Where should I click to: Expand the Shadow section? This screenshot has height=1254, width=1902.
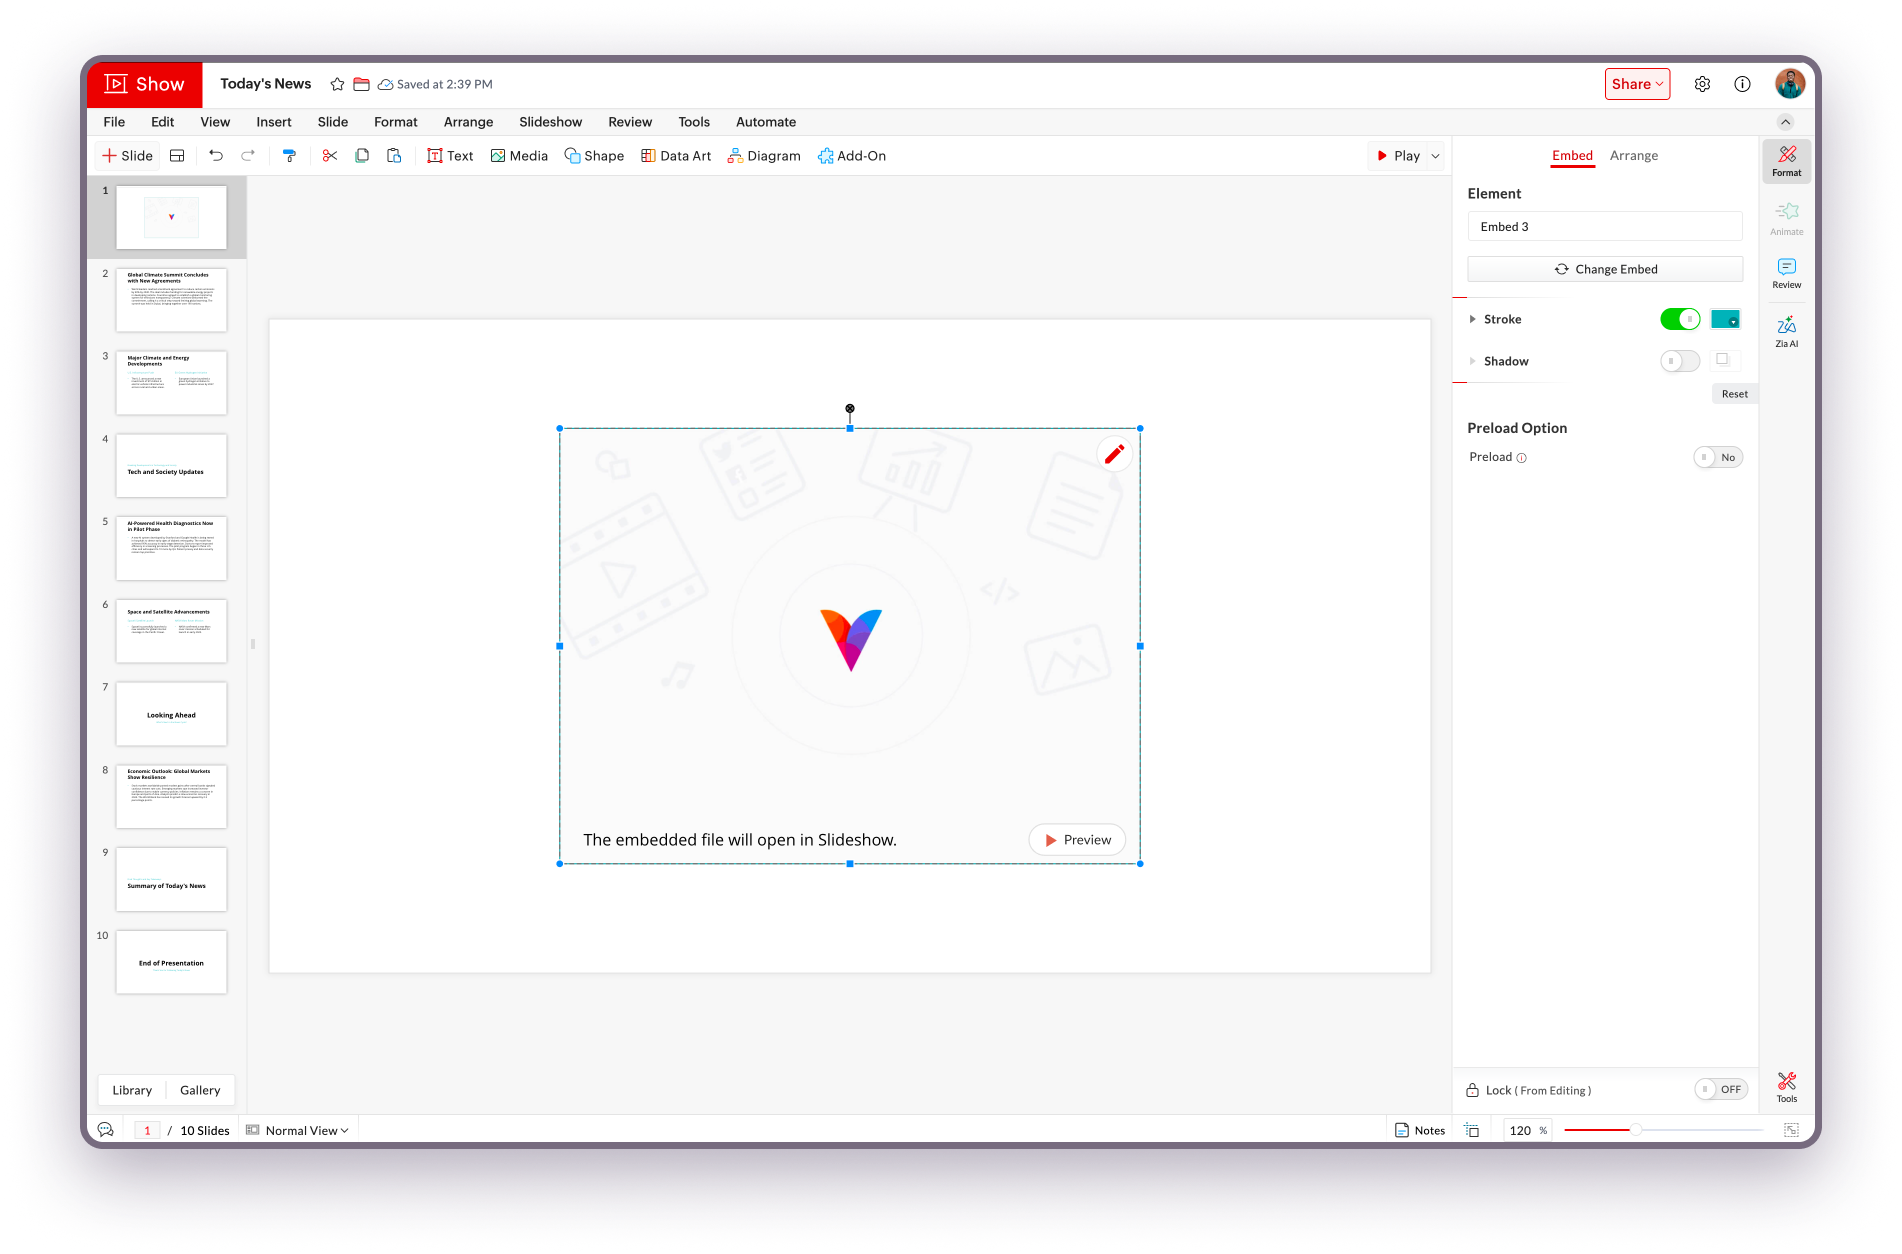click(1472, 361)
